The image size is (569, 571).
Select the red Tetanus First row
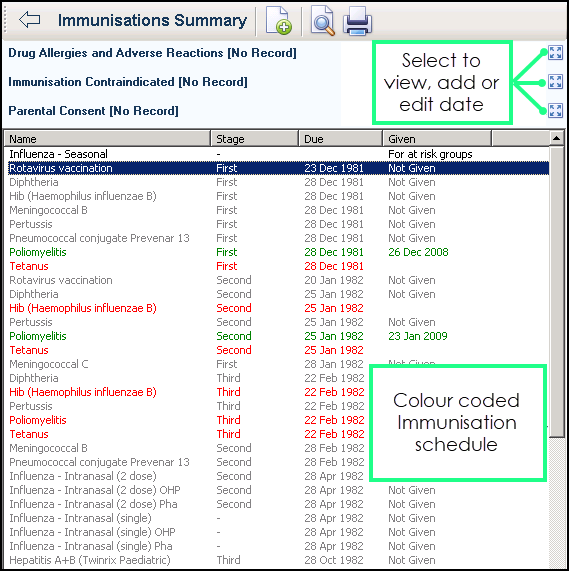point(277,266)
